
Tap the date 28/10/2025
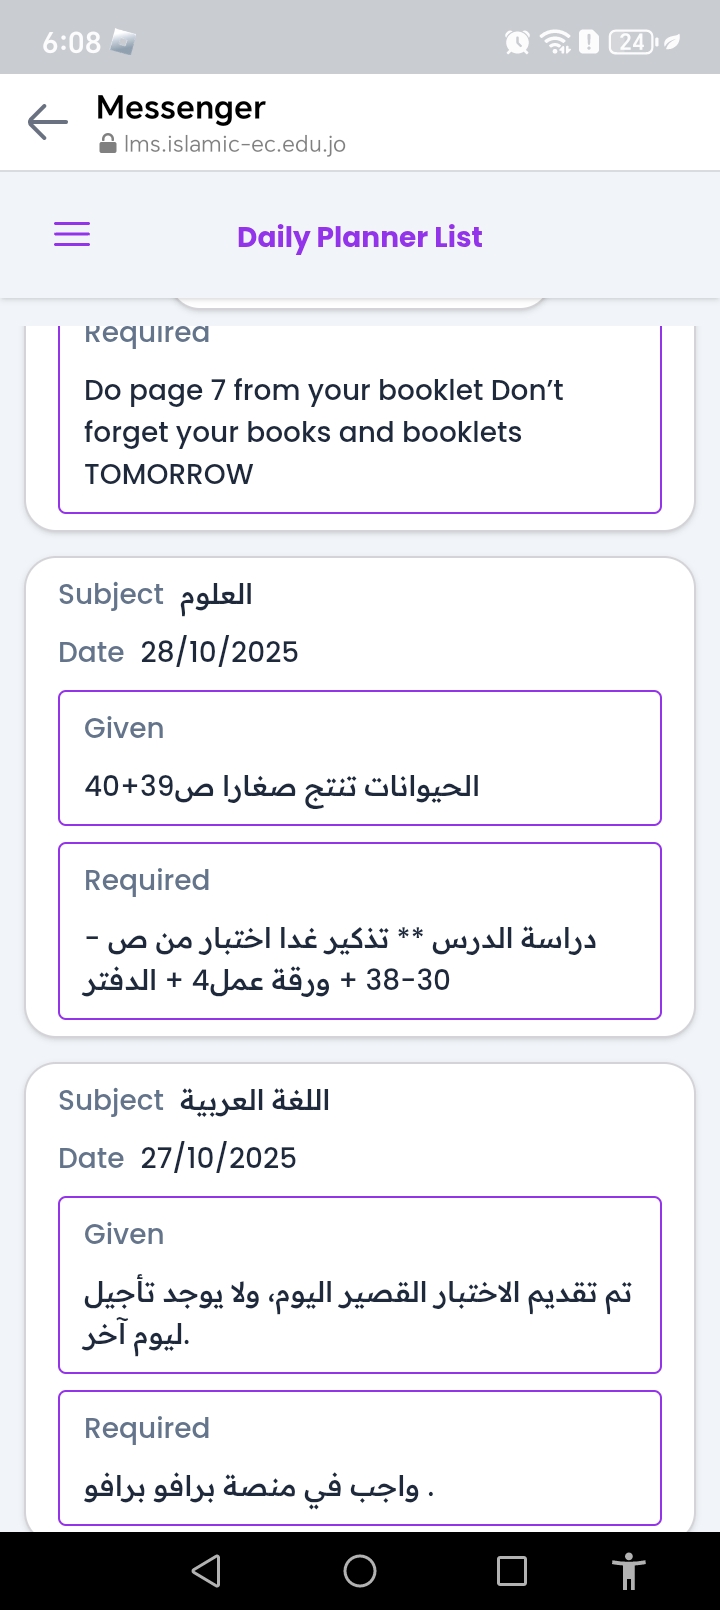[x=220, y=652]
